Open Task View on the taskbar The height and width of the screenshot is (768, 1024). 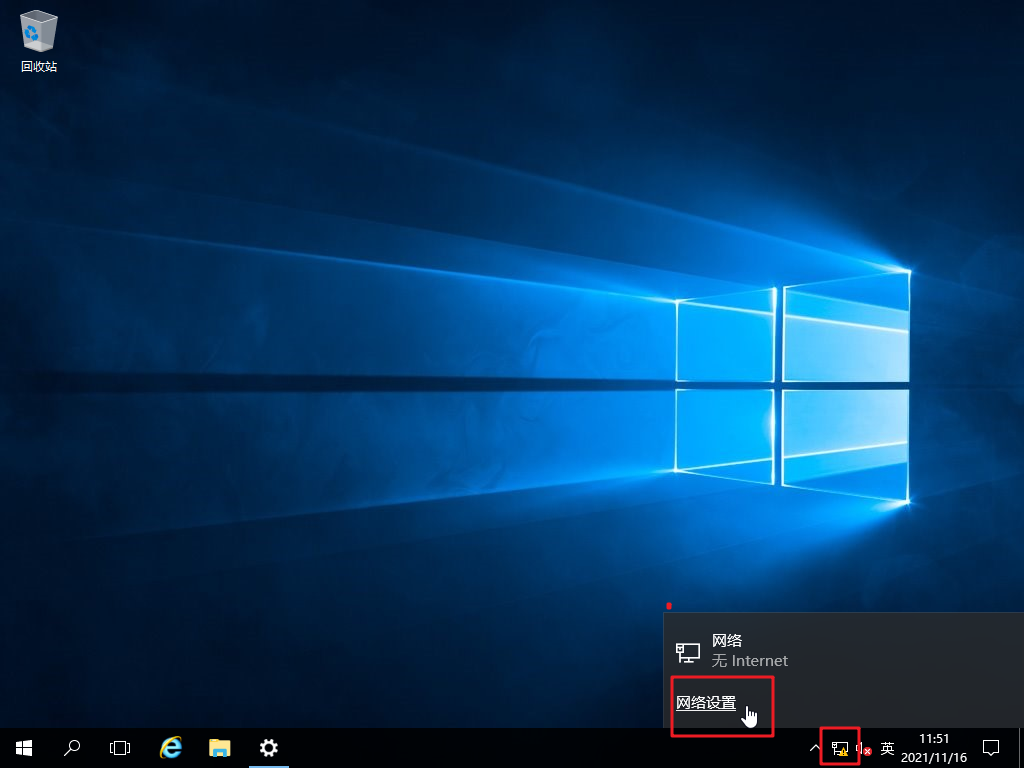click(120, 748)
